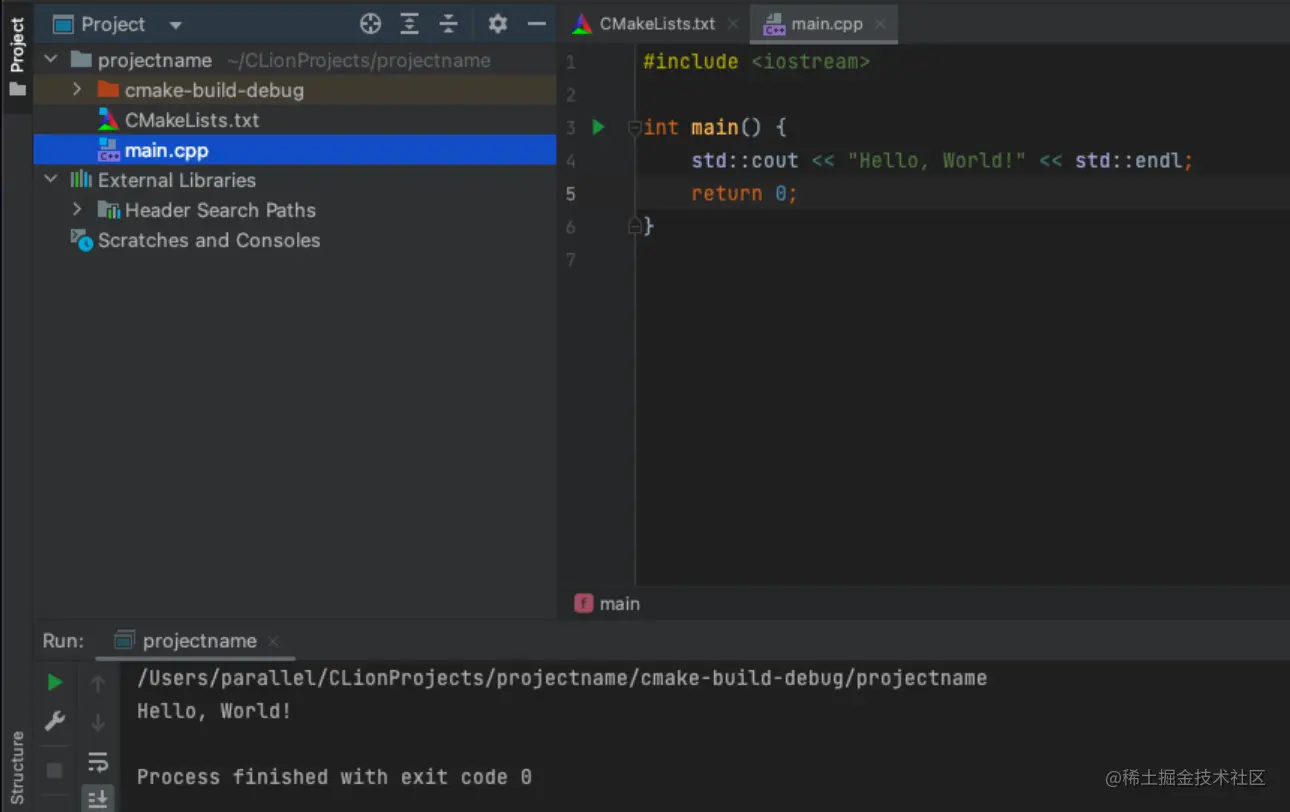
Task: Open Project tool window side tab
Action: tap(17, 57)
